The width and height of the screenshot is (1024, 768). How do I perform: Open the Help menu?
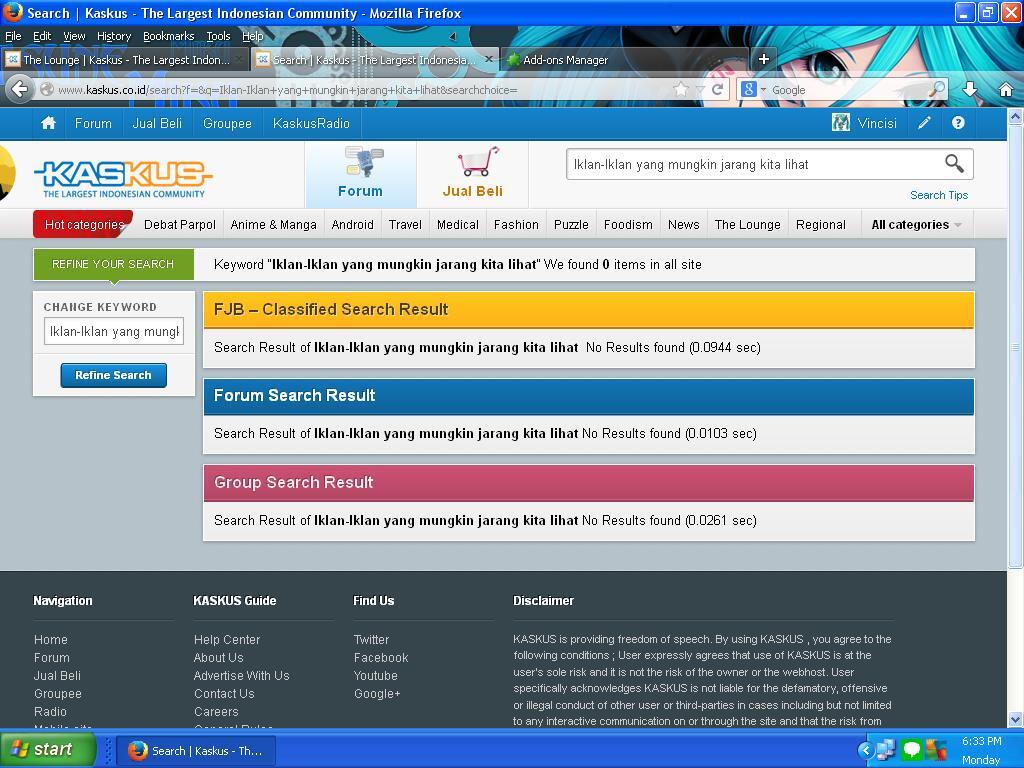[253, 36]
